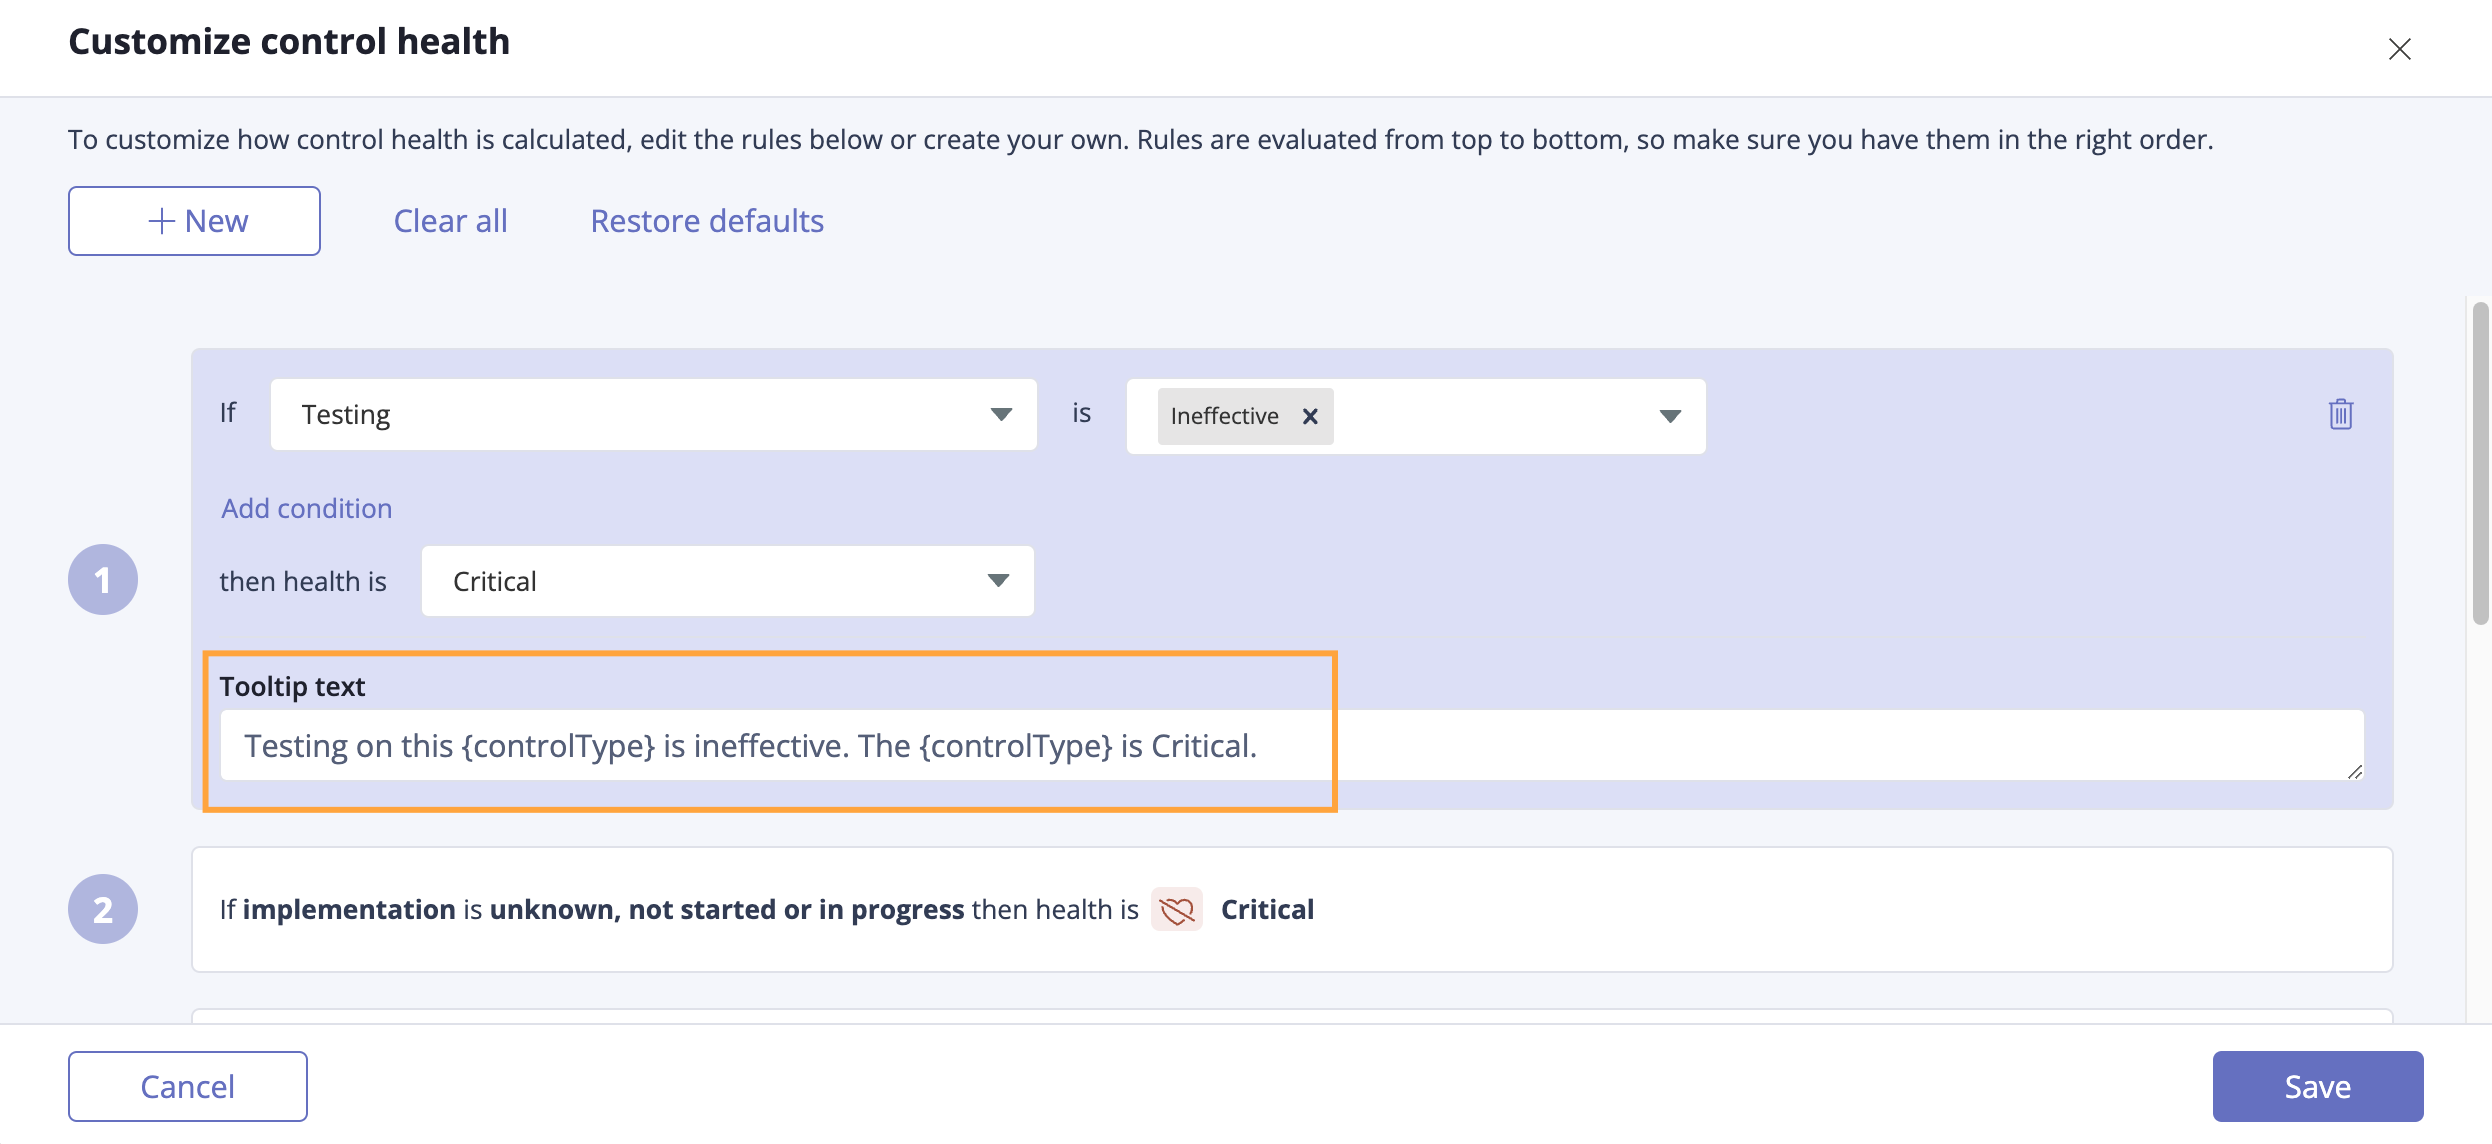Remove the Ineffective tag with its x

1310,416
